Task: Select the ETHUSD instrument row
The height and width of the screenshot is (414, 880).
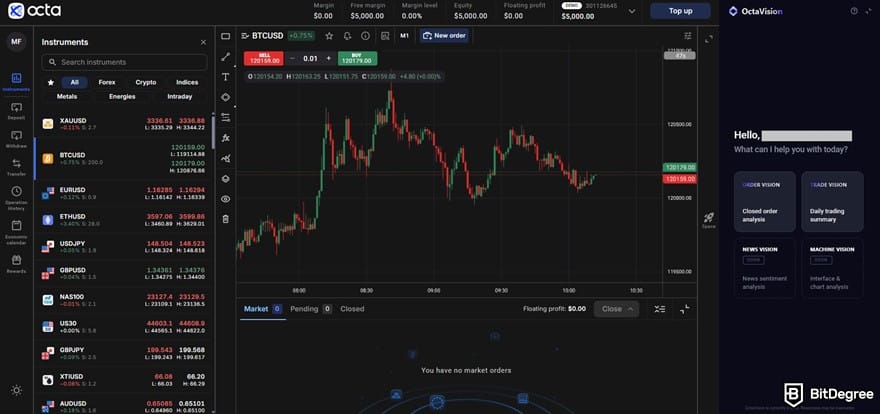Action: click(x=123, y=220)
